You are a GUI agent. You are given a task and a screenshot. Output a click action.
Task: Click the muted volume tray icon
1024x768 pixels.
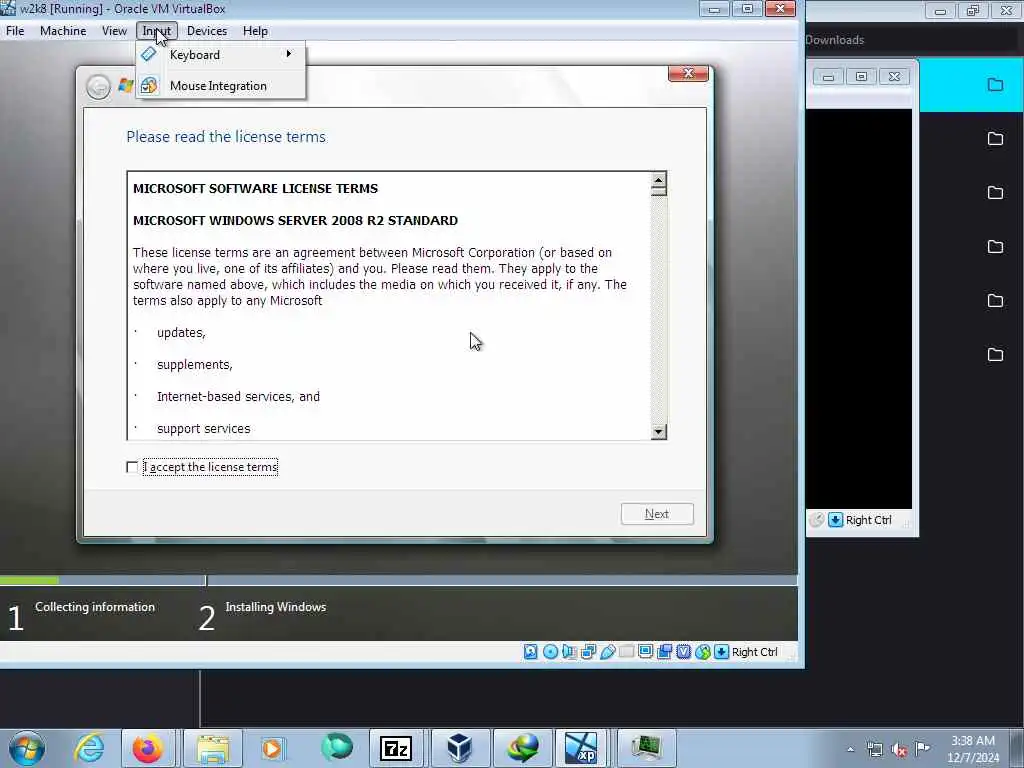point(899,749)
